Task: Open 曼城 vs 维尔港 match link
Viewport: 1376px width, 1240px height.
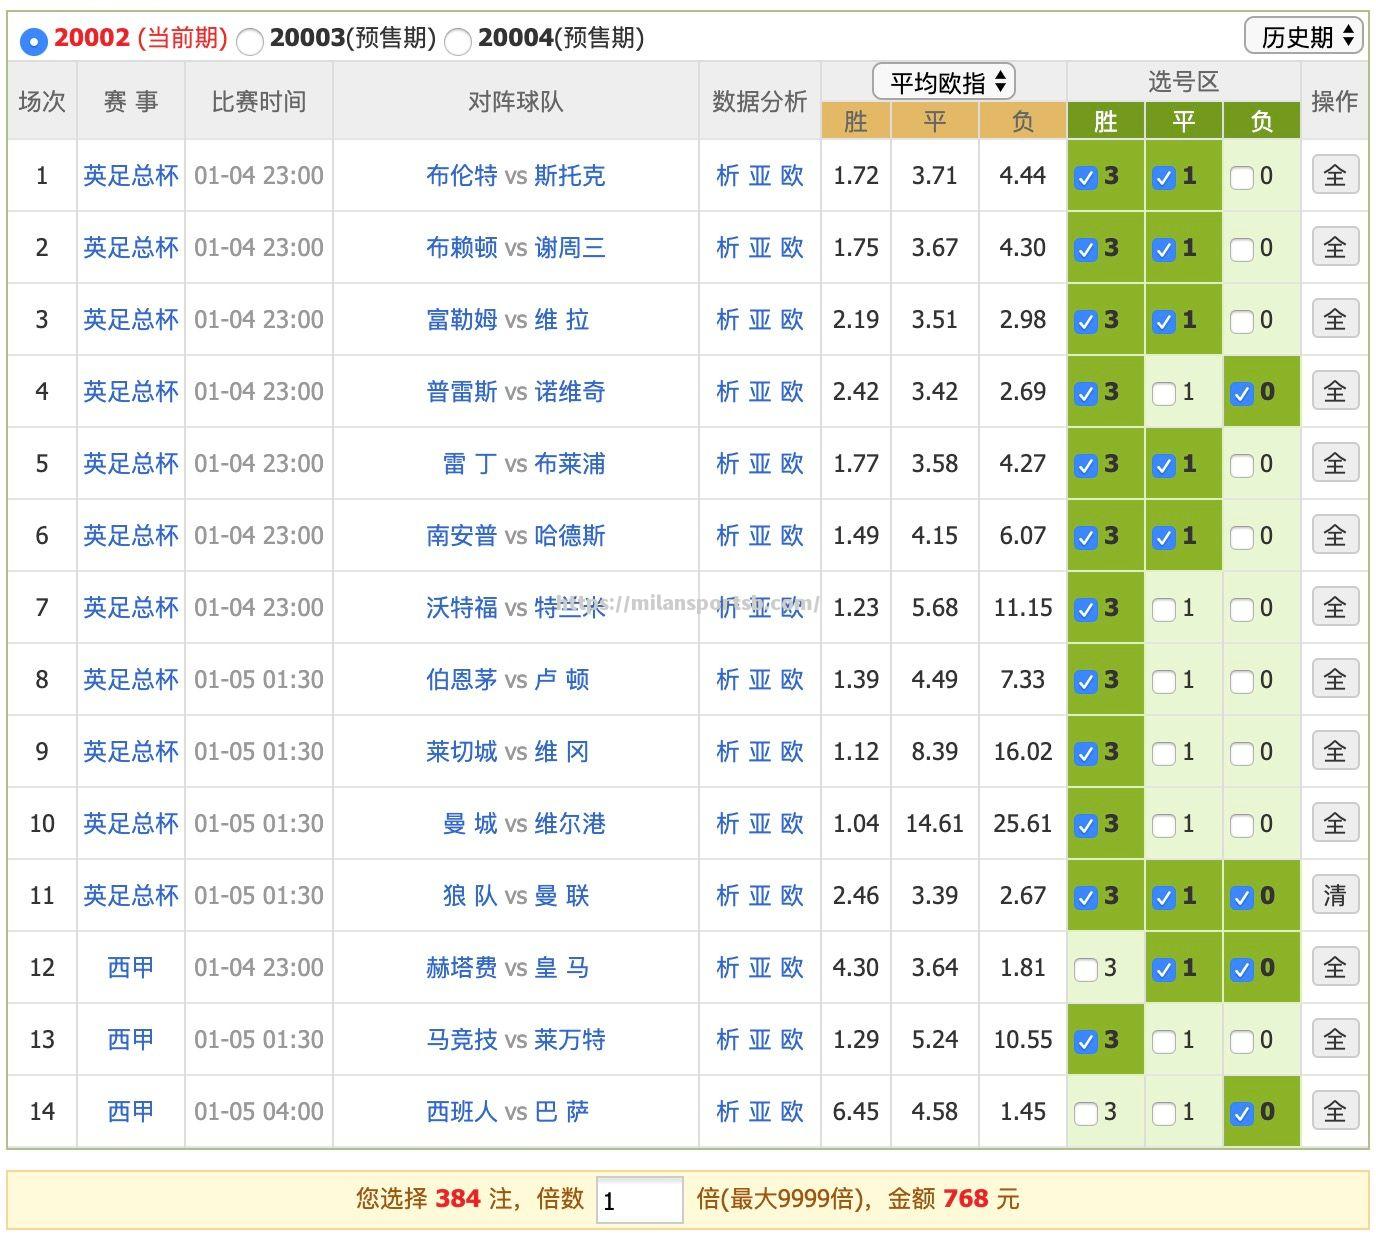Action: pyautogui.click(x=524, y=823)
